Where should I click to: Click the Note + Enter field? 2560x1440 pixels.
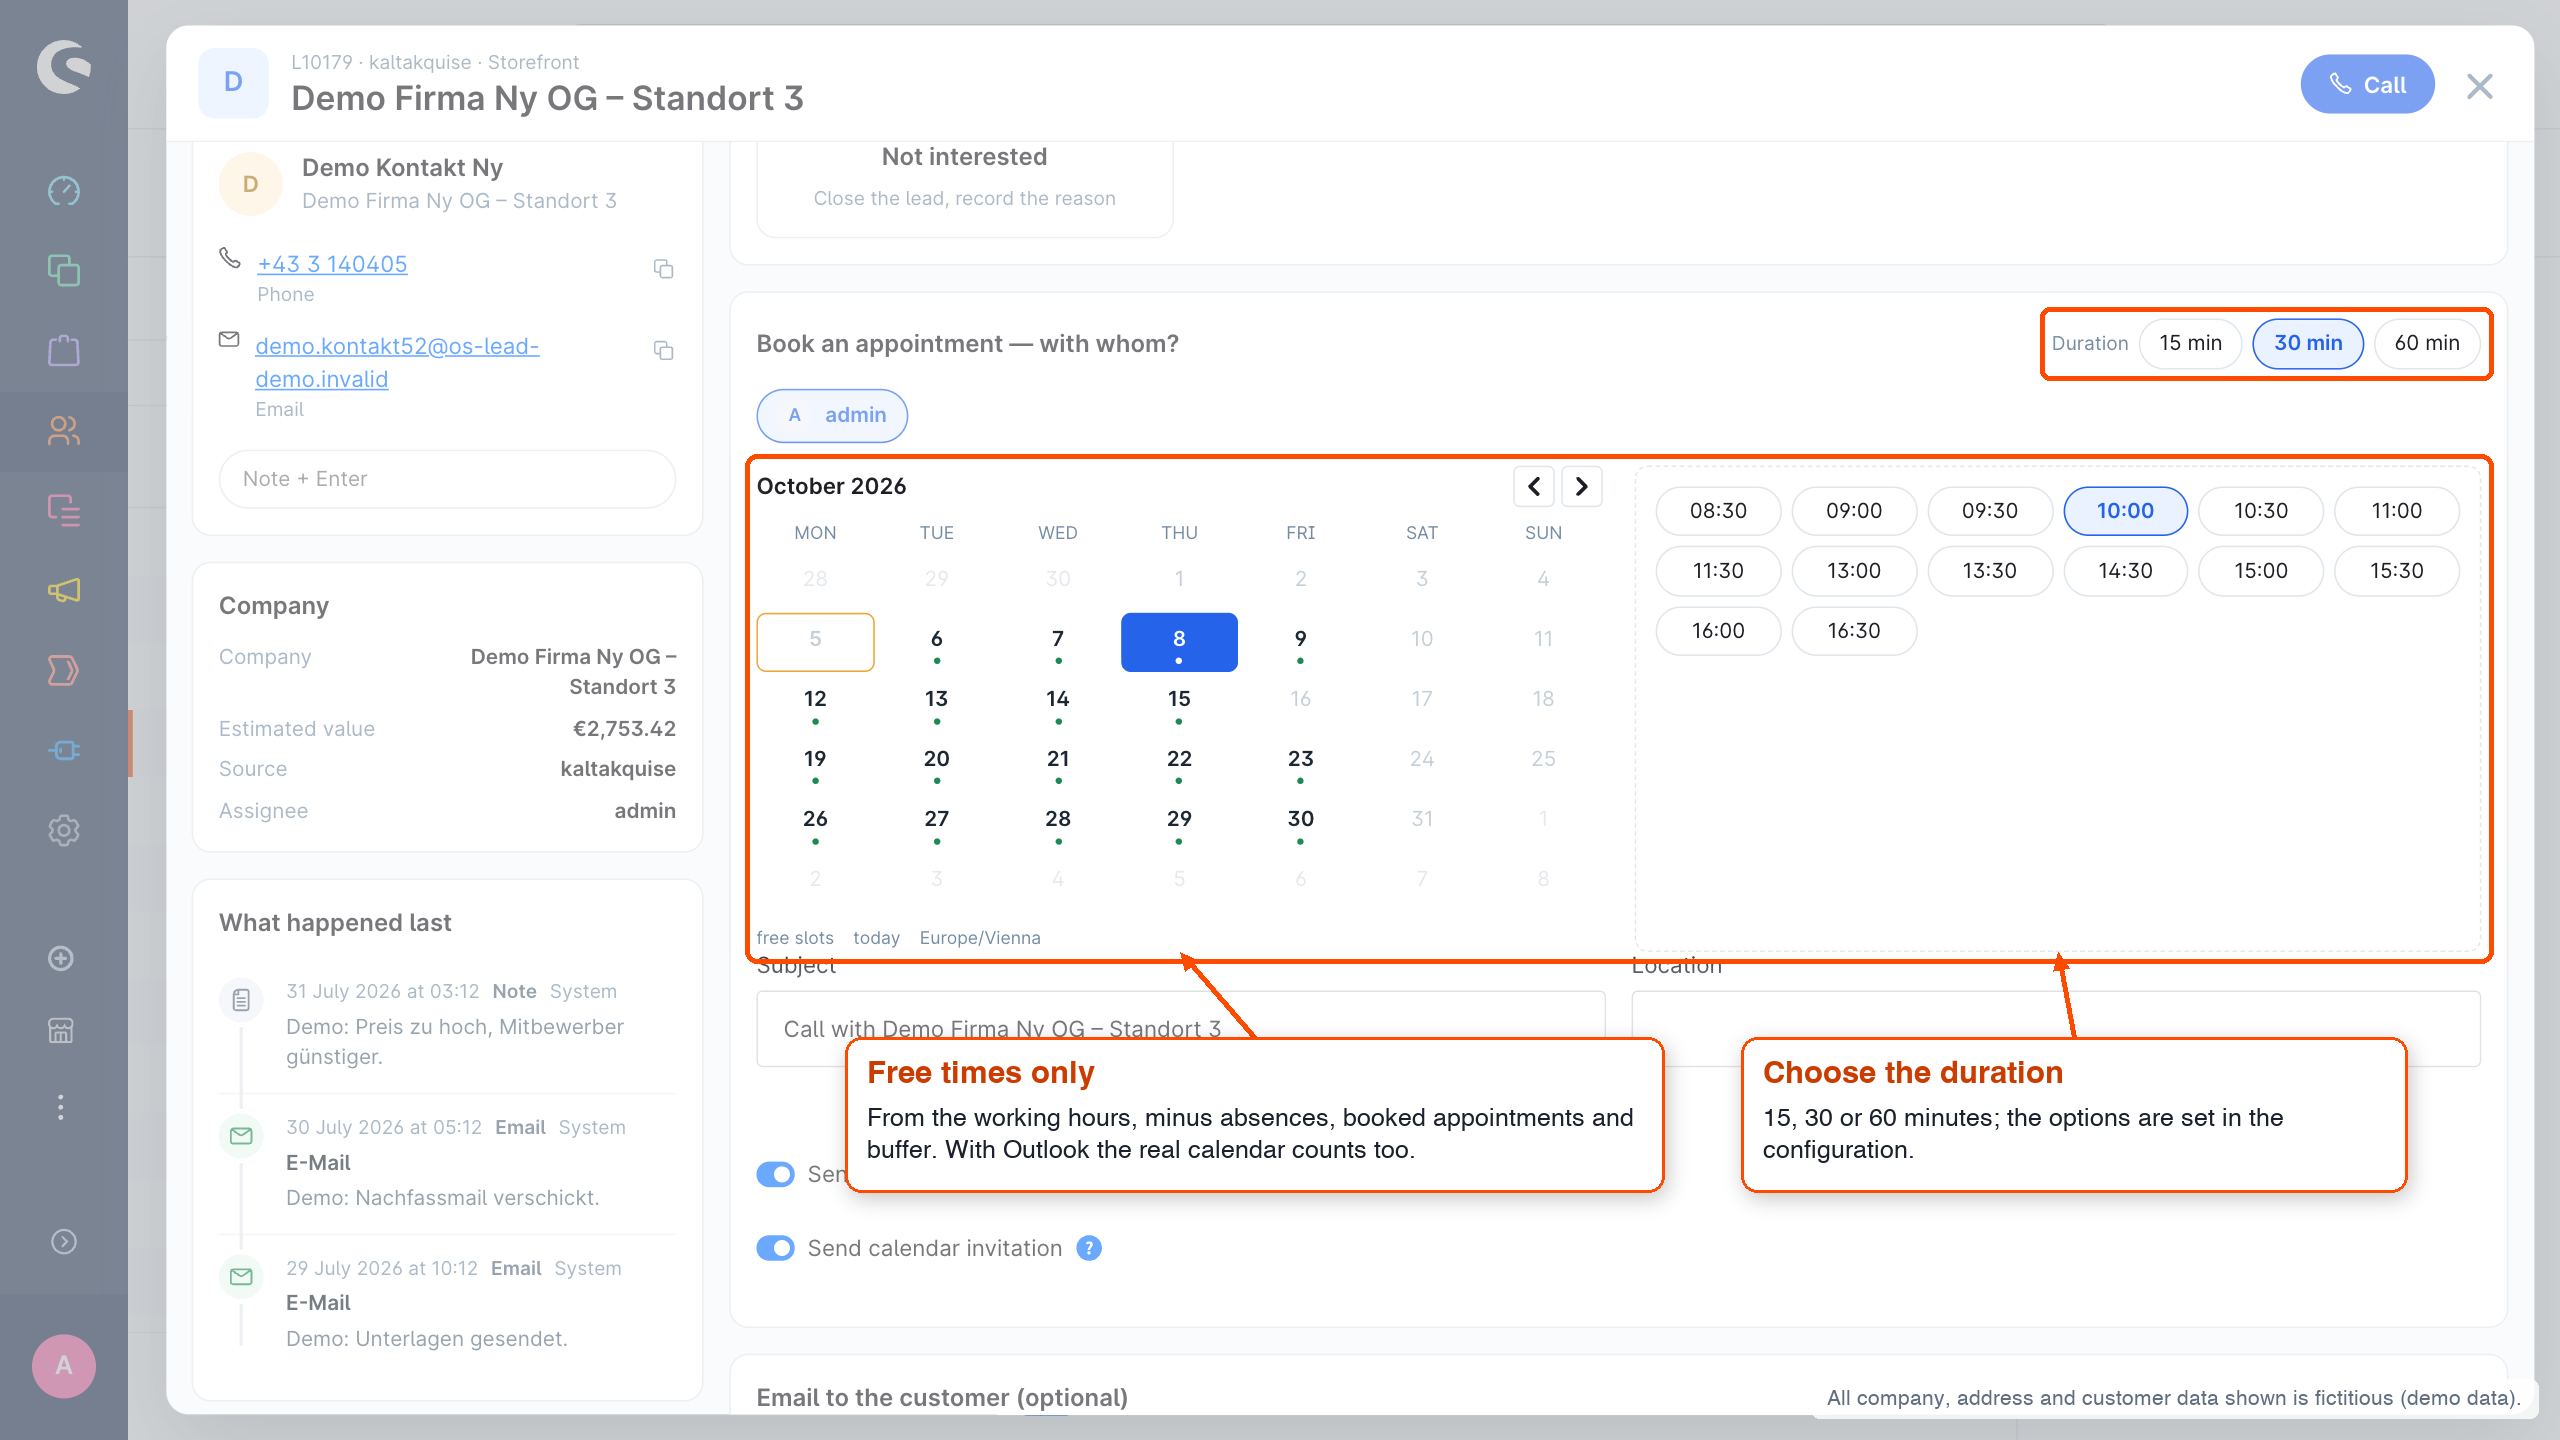447,479
